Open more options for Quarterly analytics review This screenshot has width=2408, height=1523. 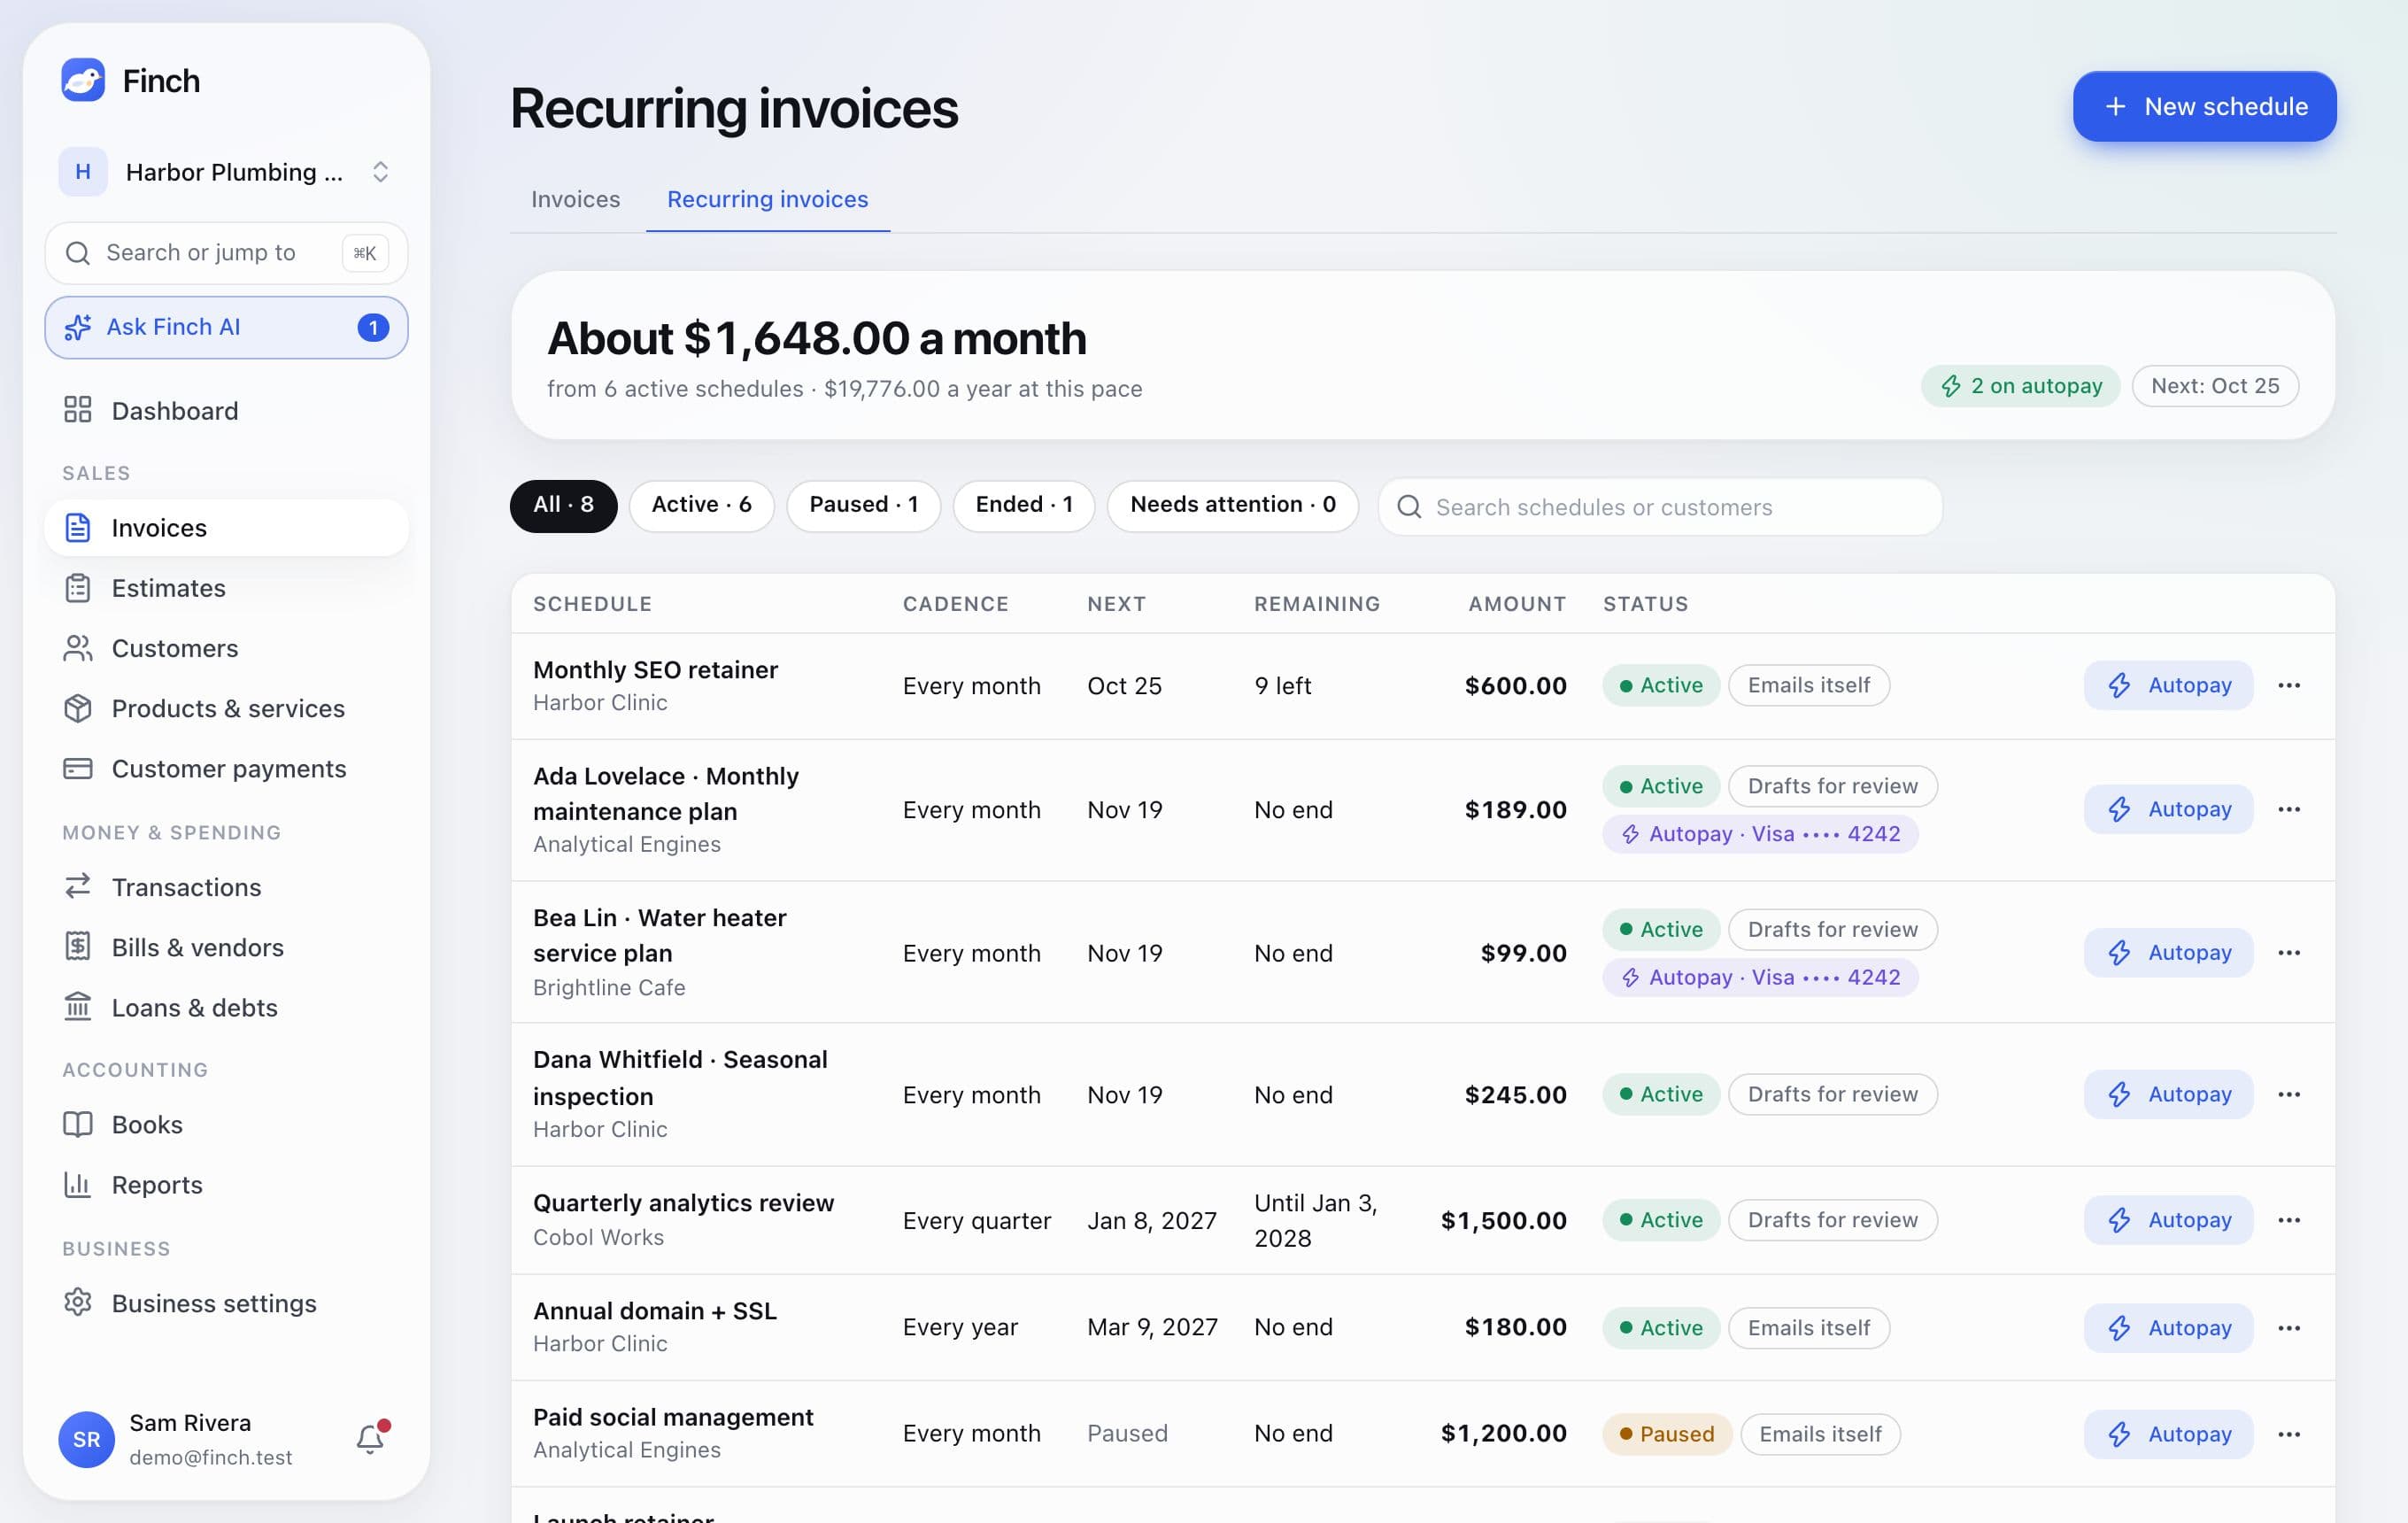(2289, 1220)
